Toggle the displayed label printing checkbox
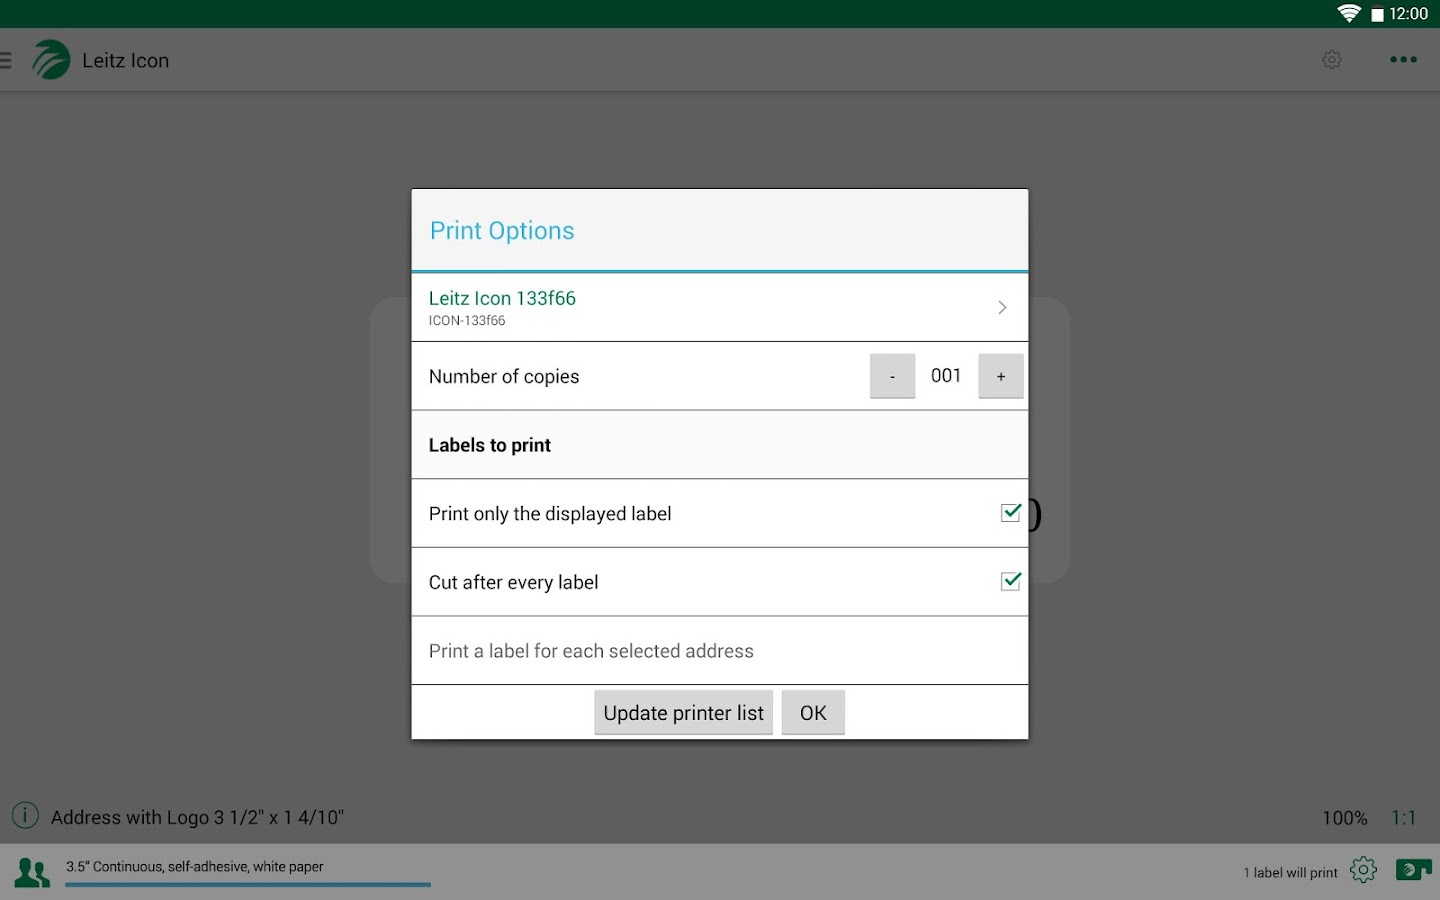 click(1010, 512)
